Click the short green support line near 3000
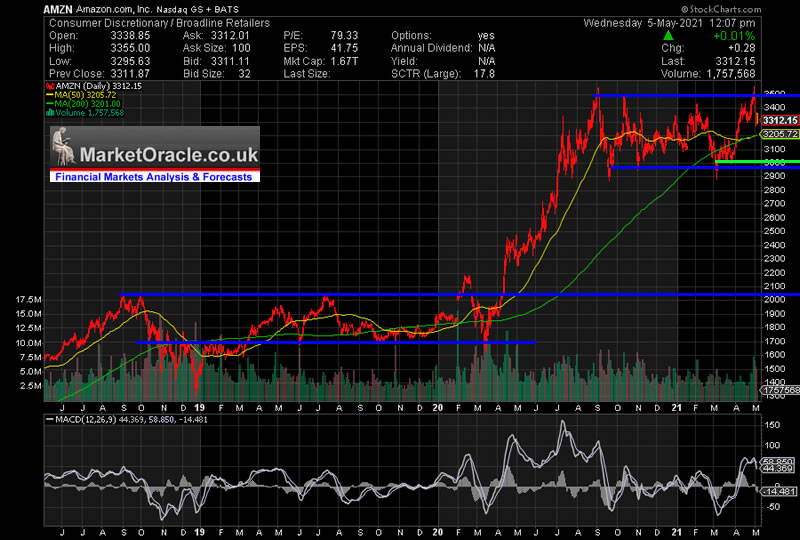Viewport: 800px width, 540px height. [748, 161]
